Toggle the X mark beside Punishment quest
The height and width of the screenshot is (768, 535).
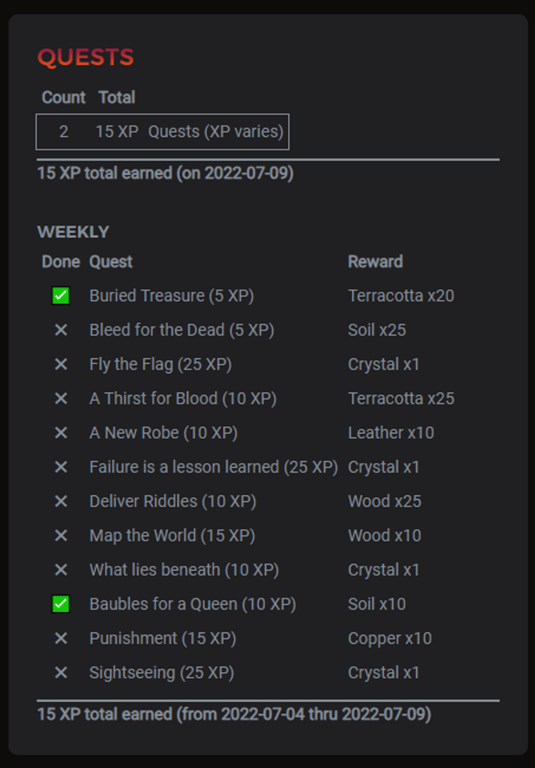tap(61, 639)
